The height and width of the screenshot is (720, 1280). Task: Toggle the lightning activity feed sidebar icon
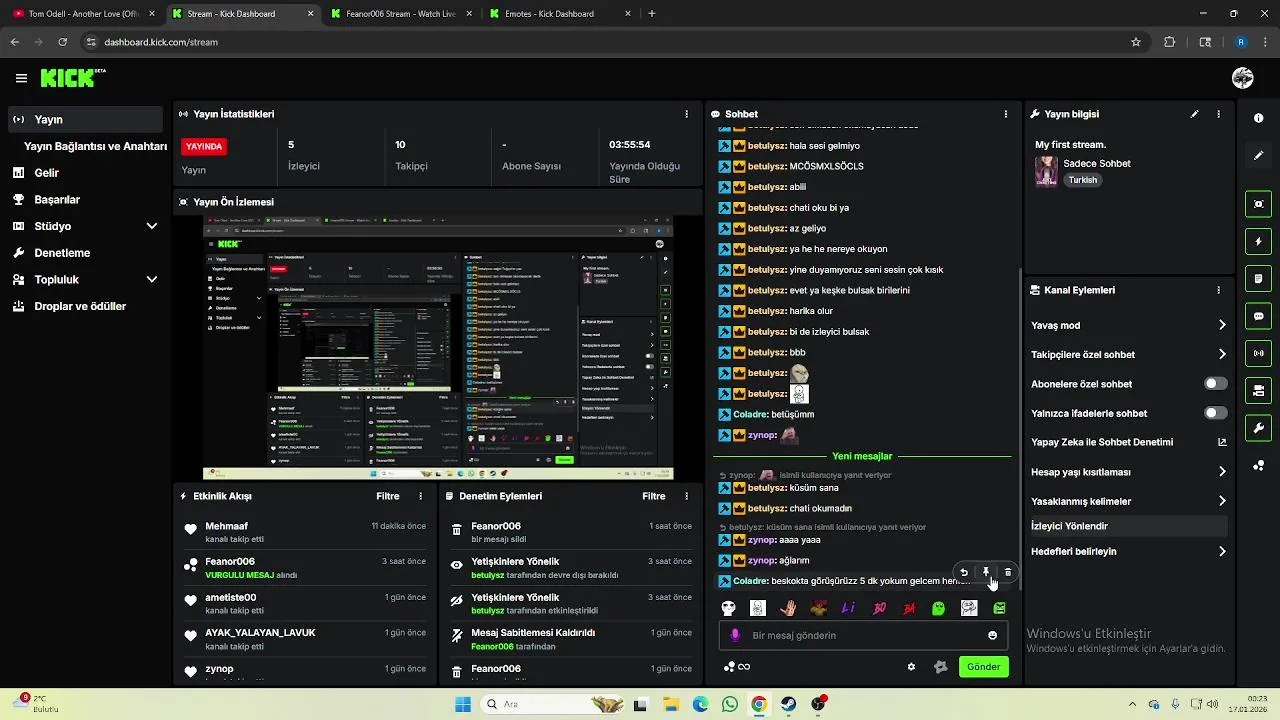[x=1258, y=241]
